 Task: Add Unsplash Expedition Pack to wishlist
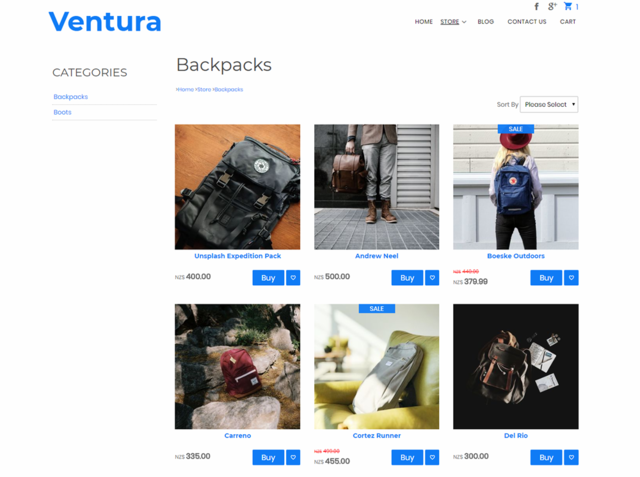[293, 278]
